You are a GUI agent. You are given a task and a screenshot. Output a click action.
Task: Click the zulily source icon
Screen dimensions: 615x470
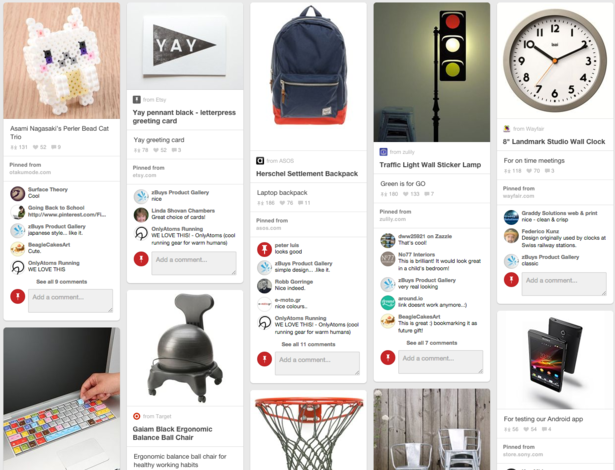(x=383, y=152)
